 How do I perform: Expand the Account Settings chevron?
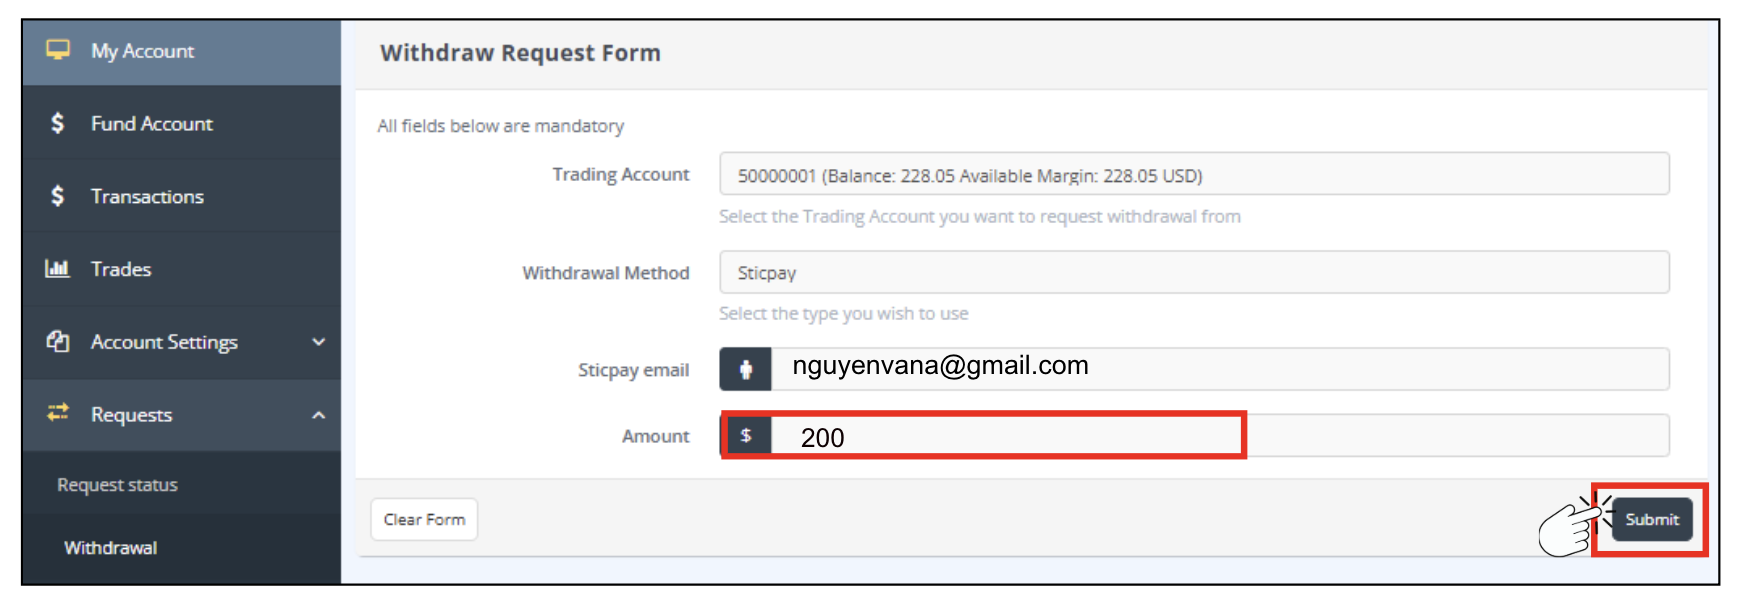[x=319, y=342]
